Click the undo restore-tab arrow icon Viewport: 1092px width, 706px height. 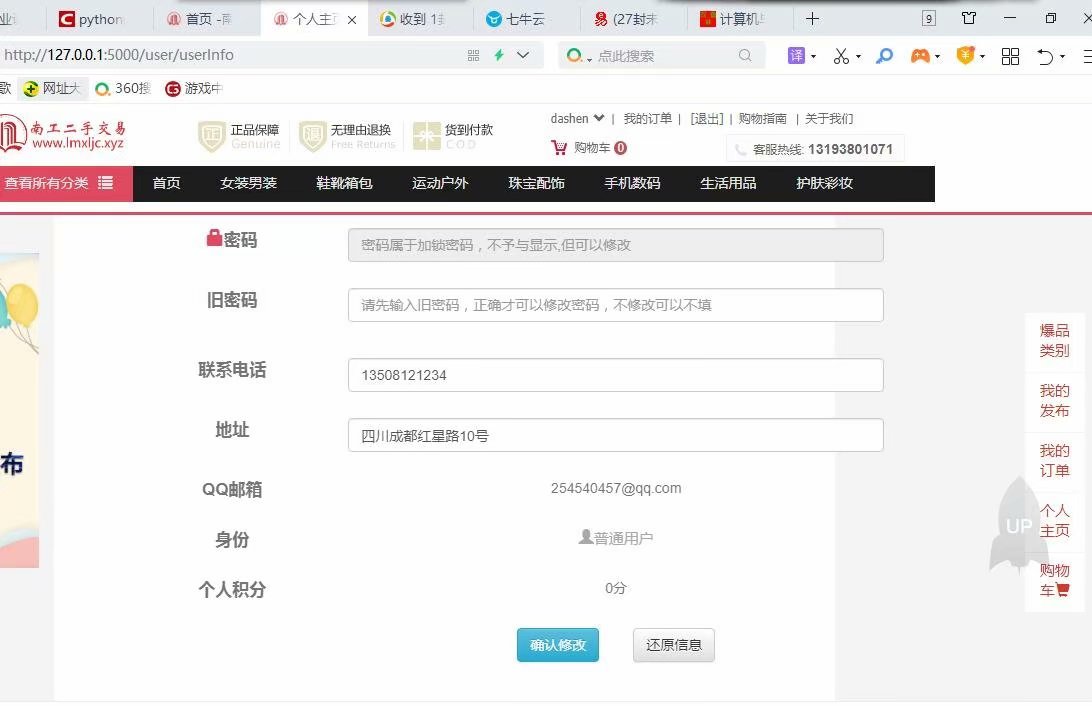[x=1045, y=56]
